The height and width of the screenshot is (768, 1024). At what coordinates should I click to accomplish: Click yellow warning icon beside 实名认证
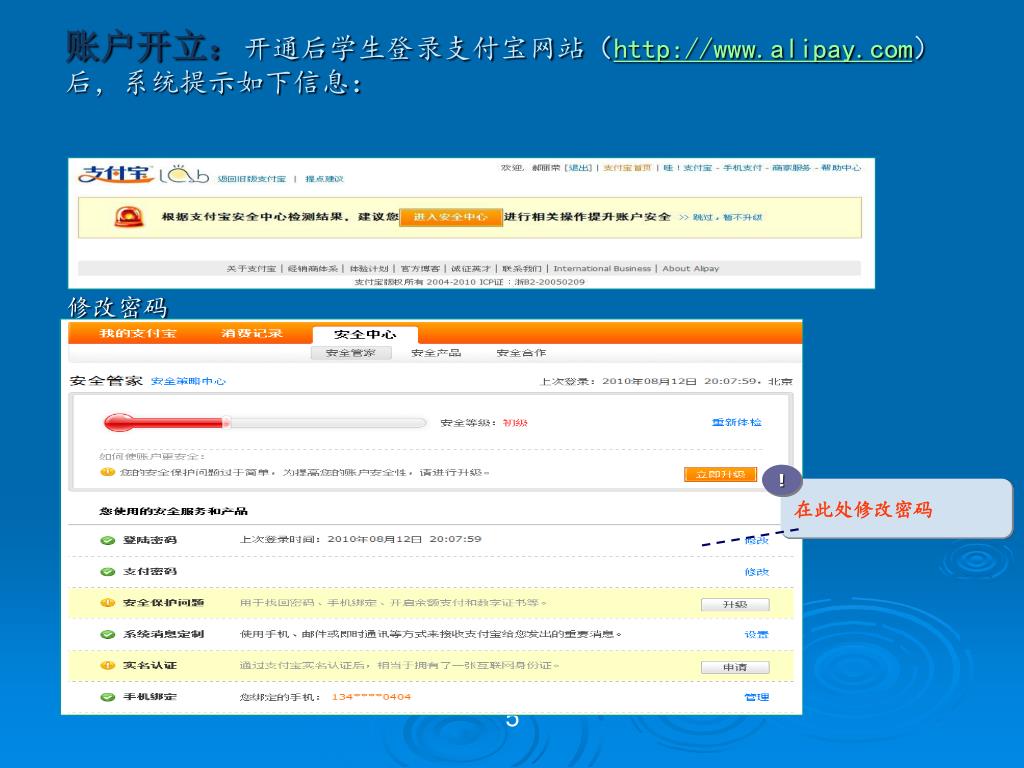point(108,665)
